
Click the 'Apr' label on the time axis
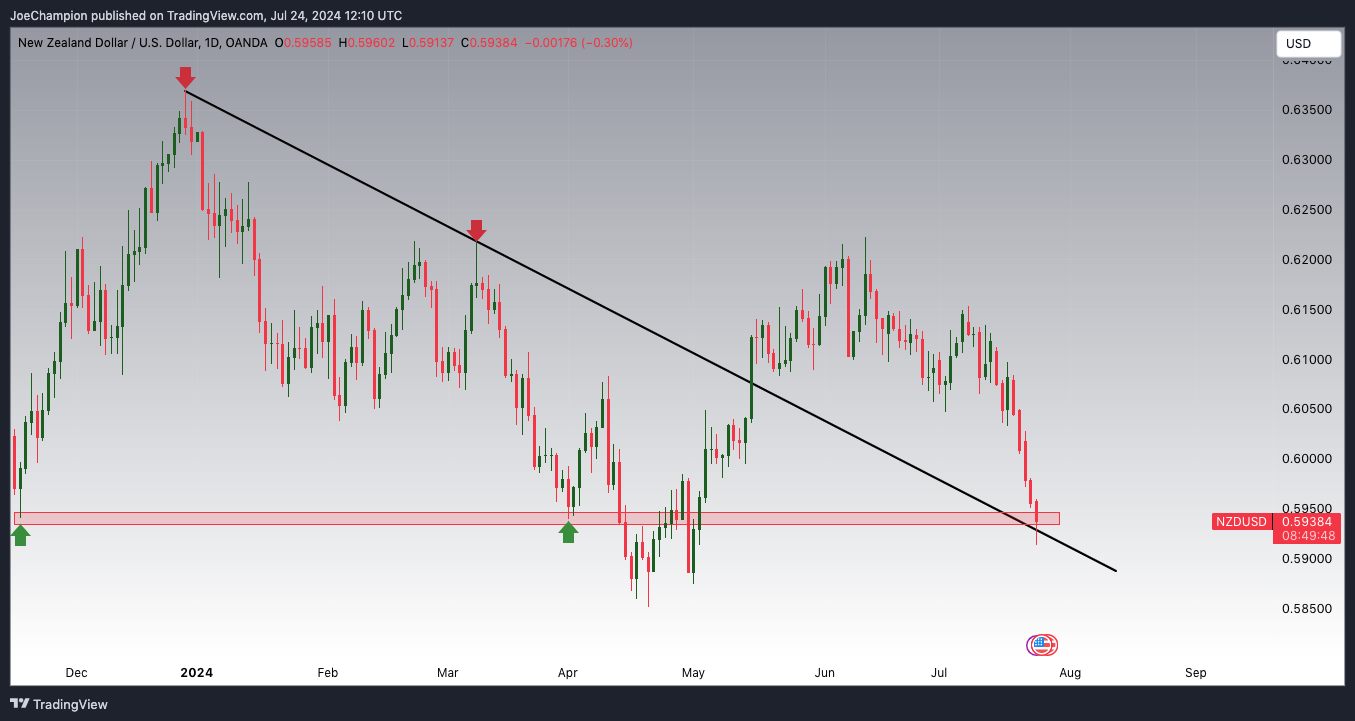click(567, 673)
